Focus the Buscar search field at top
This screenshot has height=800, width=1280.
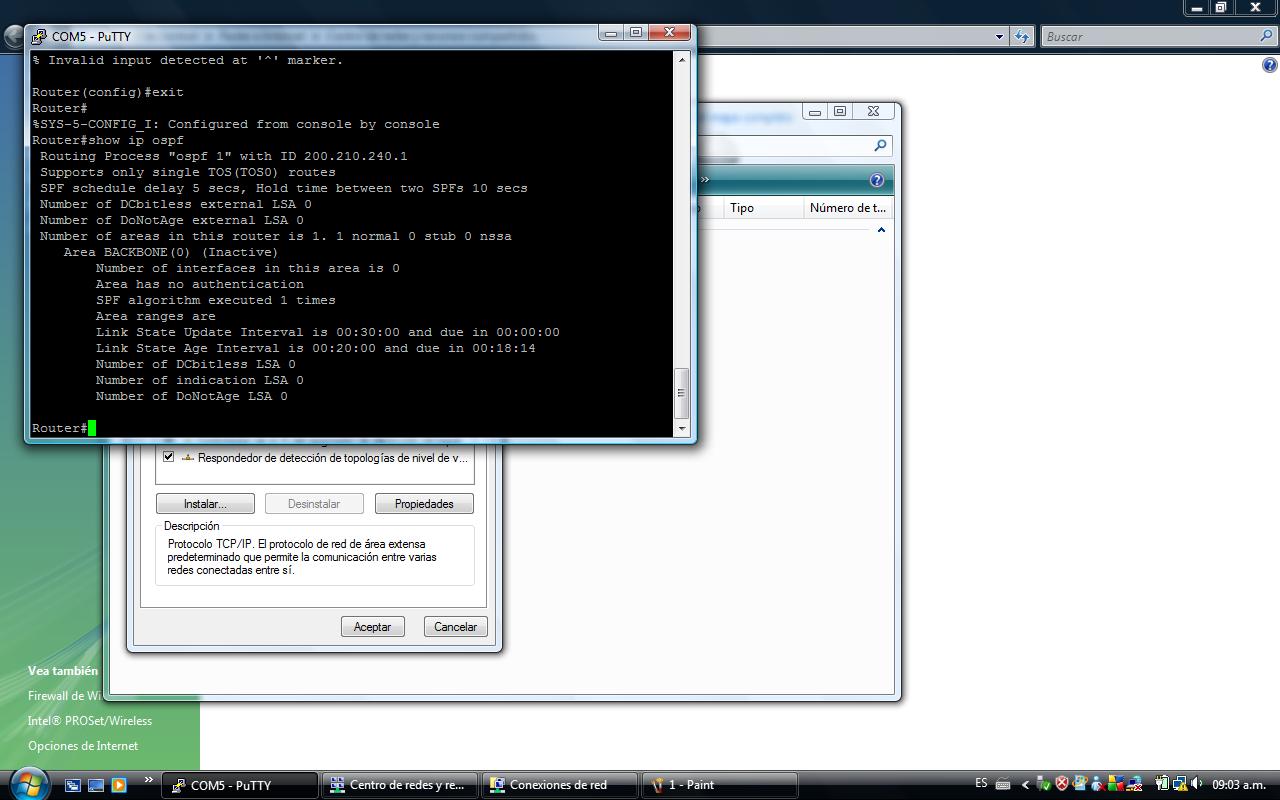click(x=1150, y=37)
